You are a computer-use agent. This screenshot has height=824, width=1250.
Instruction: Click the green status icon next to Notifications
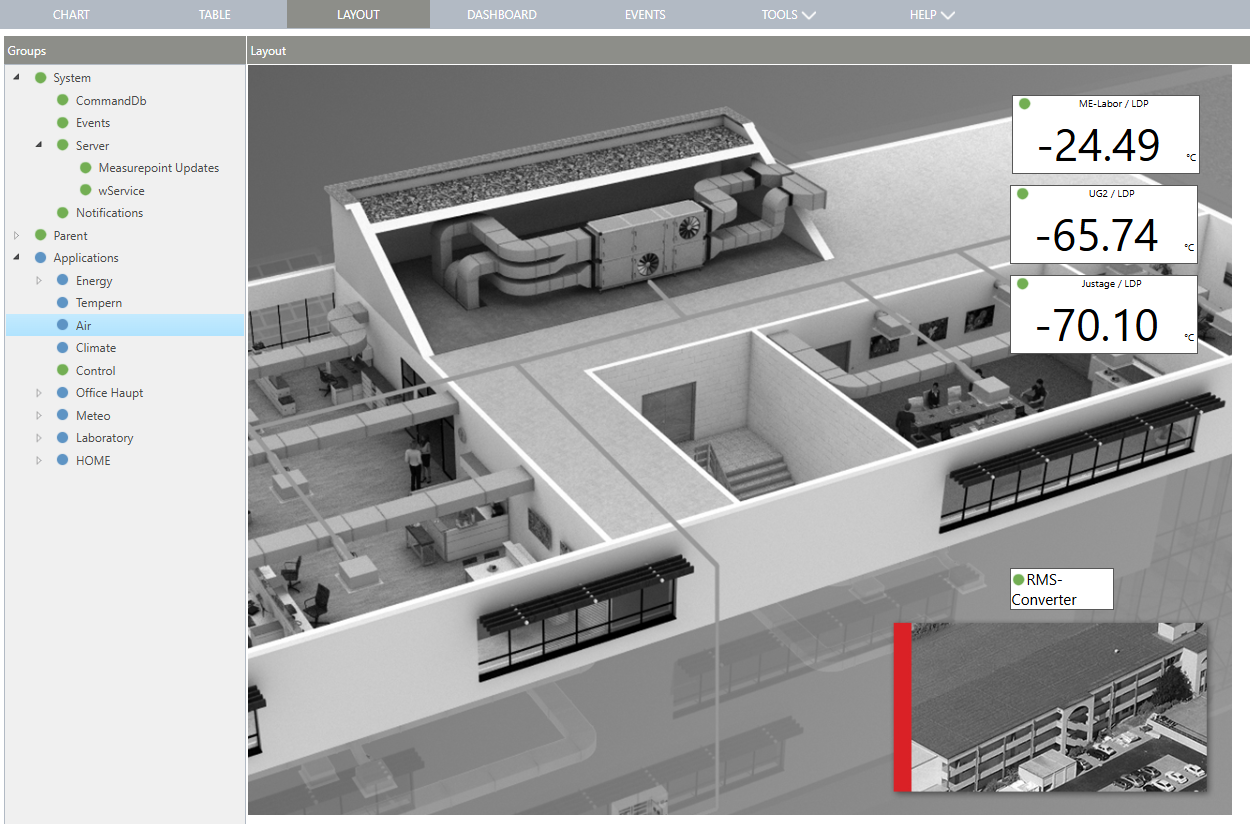[63, 212]
